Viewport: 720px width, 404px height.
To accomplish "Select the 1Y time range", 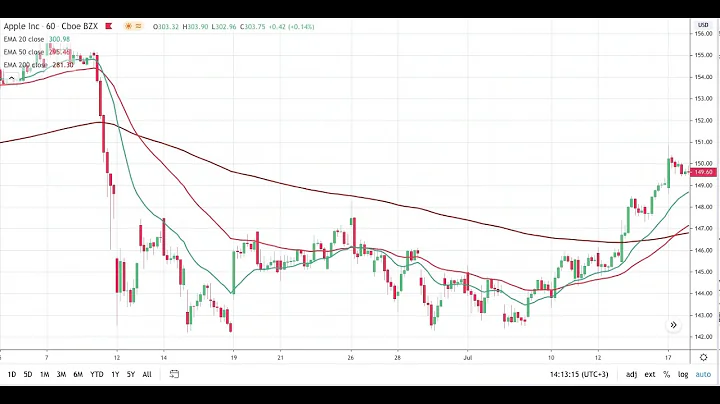I will click(x=115, y=375).
